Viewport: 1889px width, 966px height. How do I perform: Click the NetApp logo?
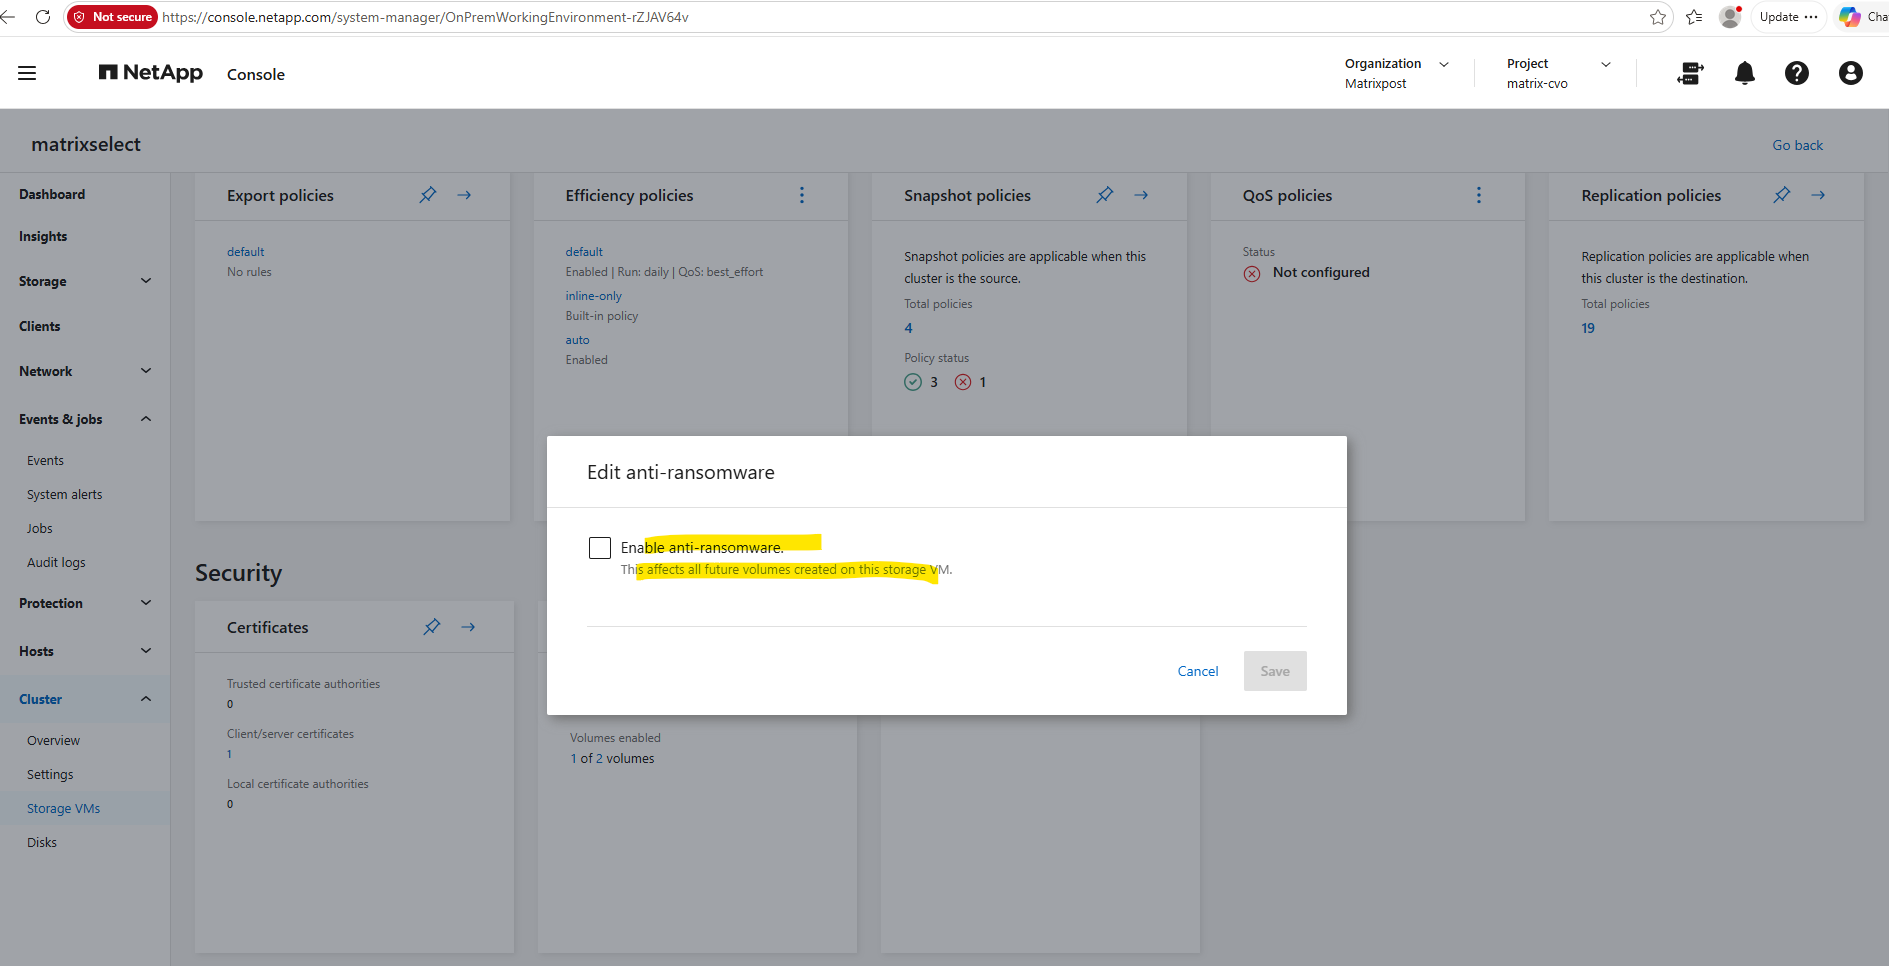[151, 73]
